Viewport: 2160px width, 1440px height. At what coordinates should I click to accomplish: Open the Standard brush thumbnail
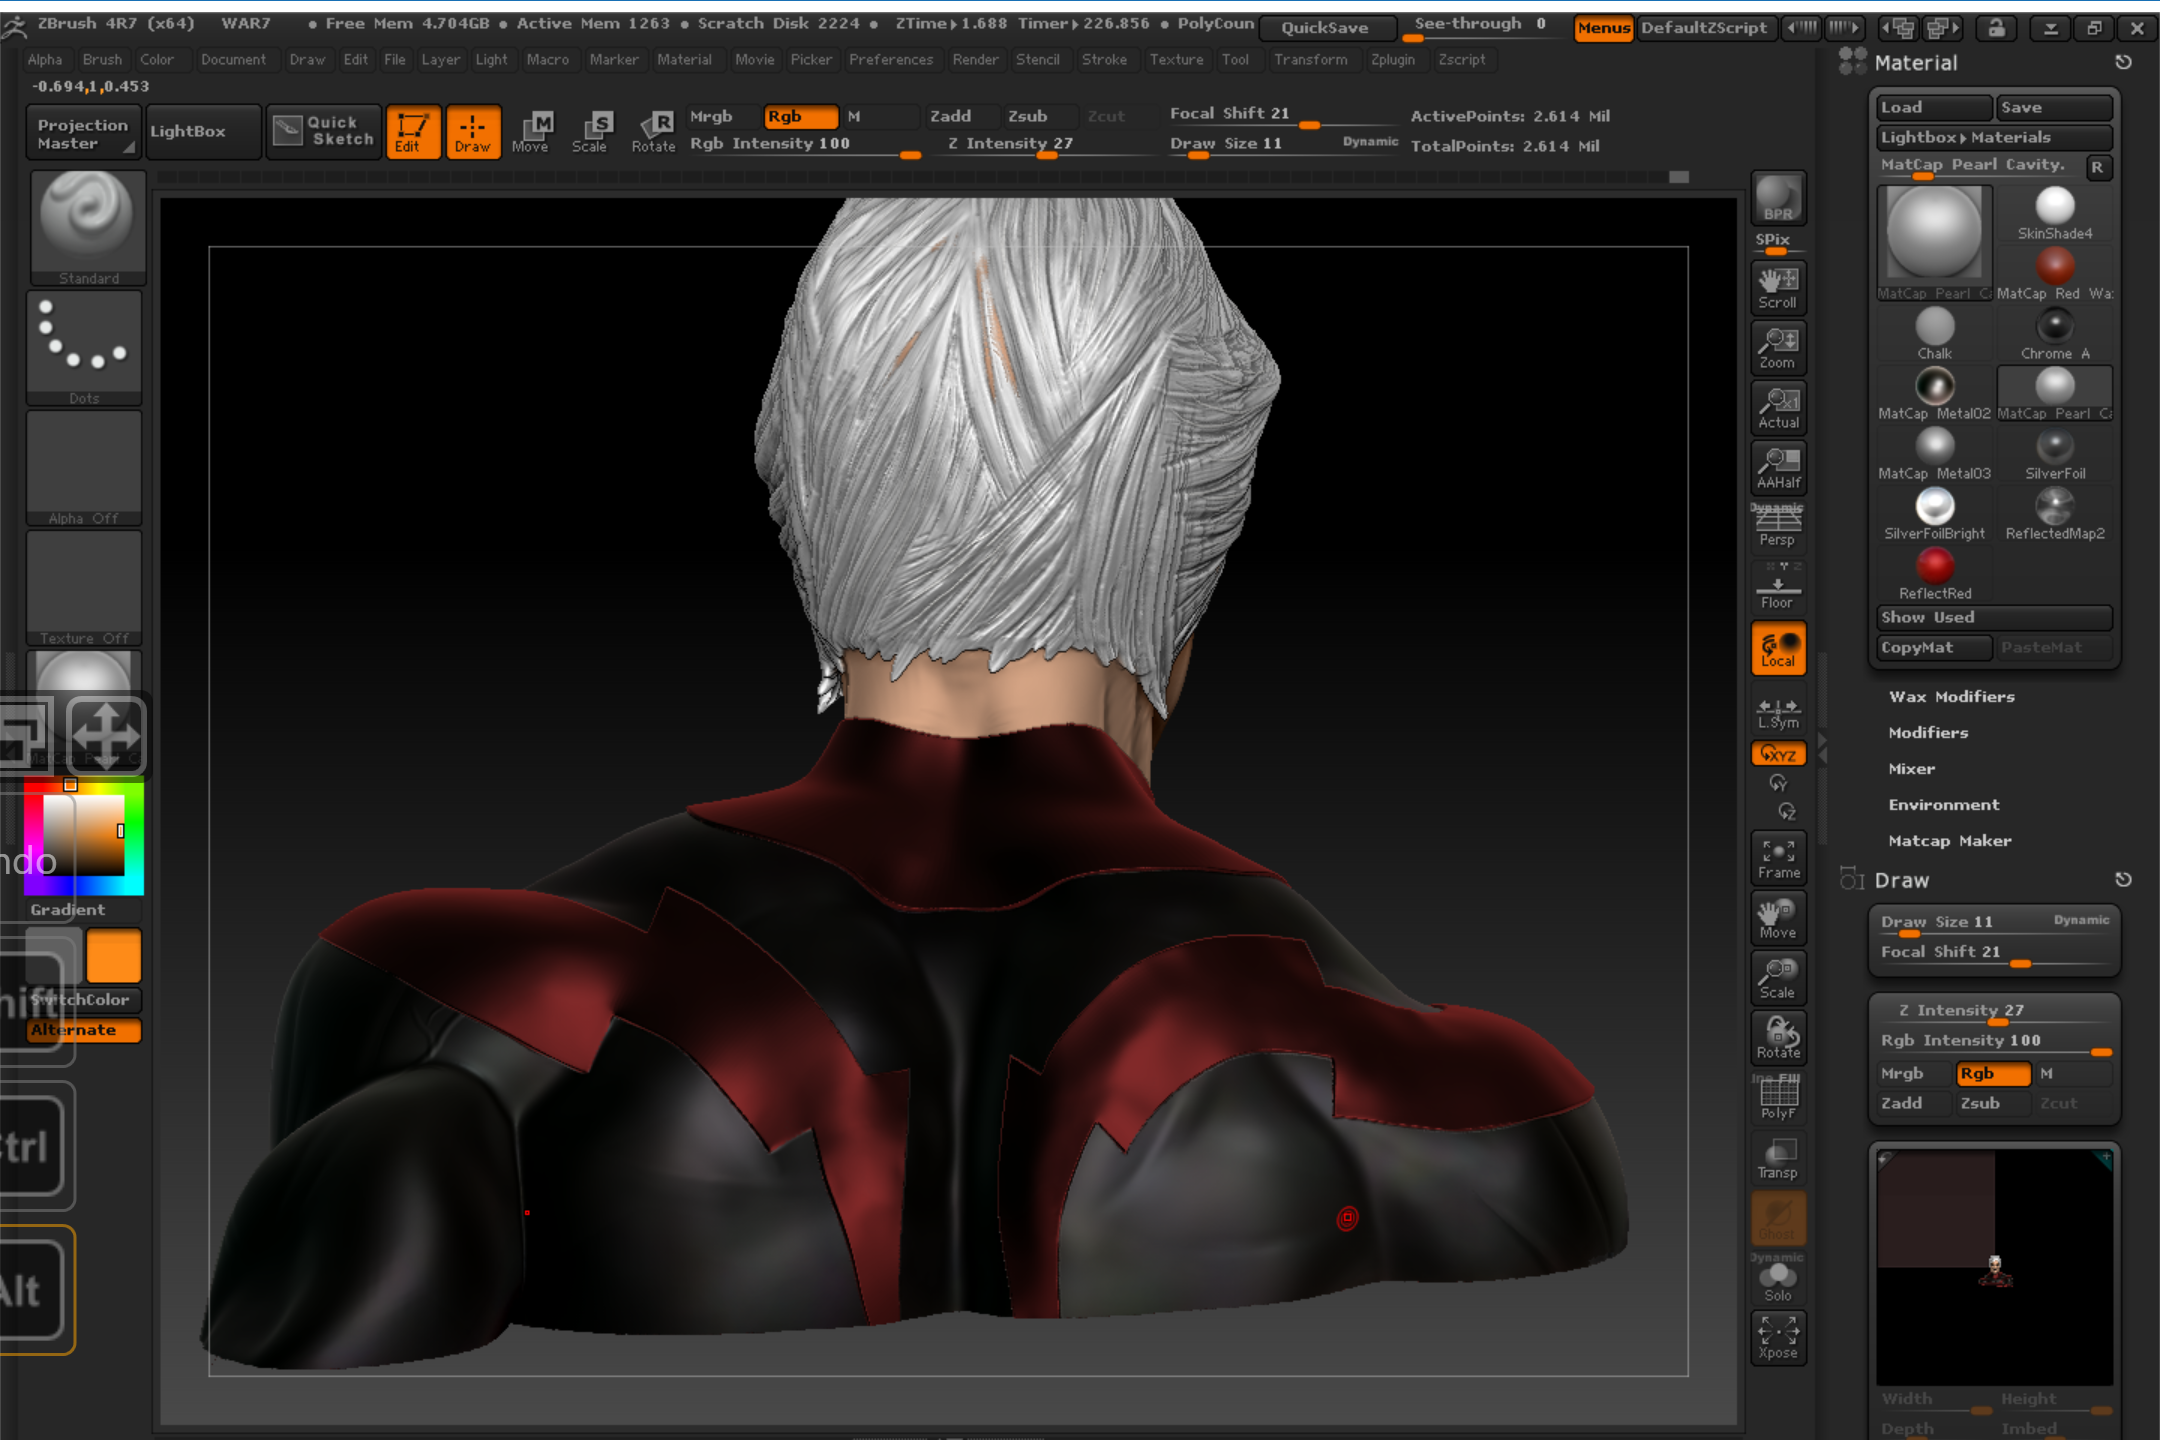pos(87,228)
